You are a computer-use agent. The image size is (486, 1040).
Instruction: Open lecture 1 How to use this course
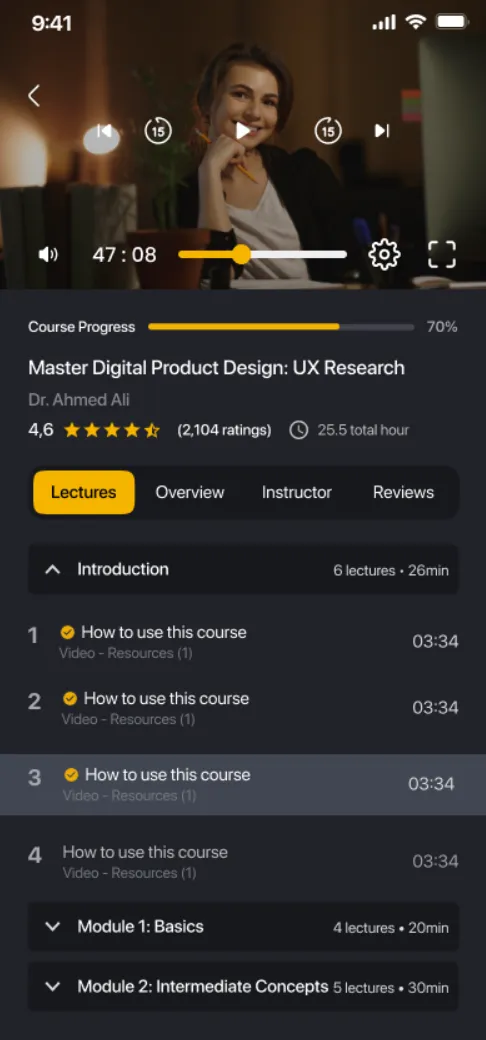(243, 641)
